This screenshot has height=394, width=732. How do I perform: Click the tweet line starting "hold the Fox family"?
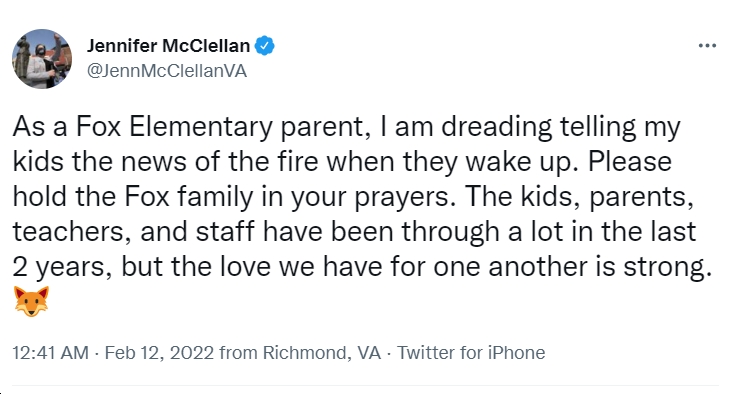coord(353,197)
